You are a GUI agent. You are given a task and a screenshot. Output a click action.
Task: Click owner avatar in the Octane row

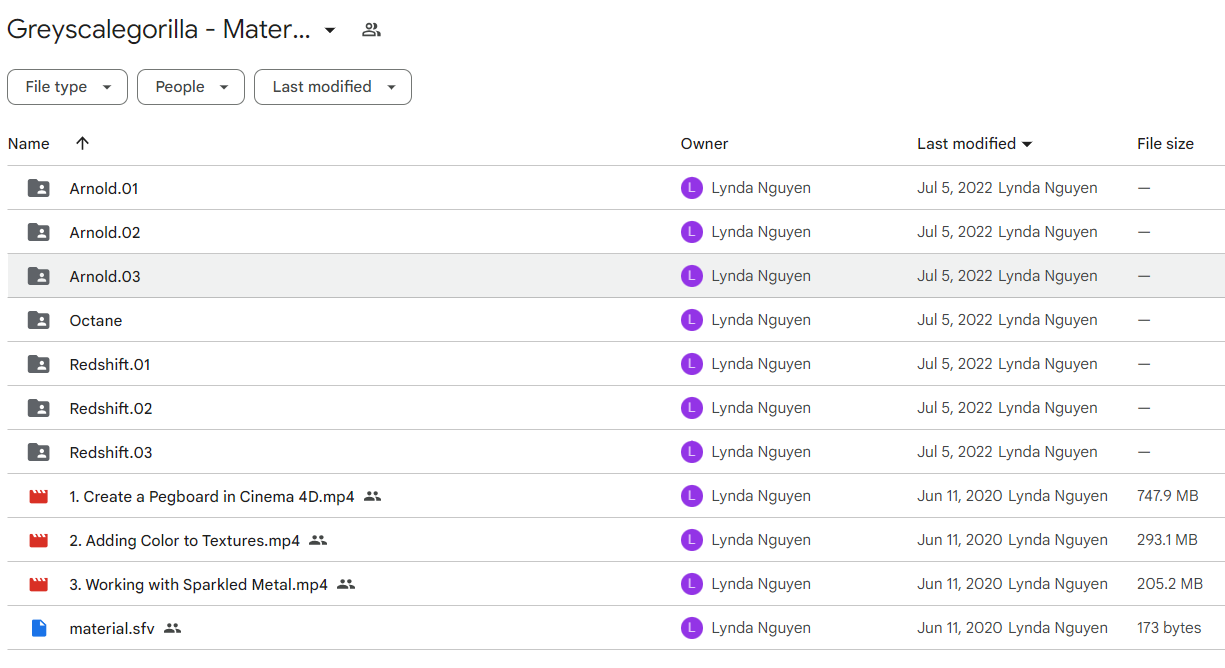(x=692, y=320)
